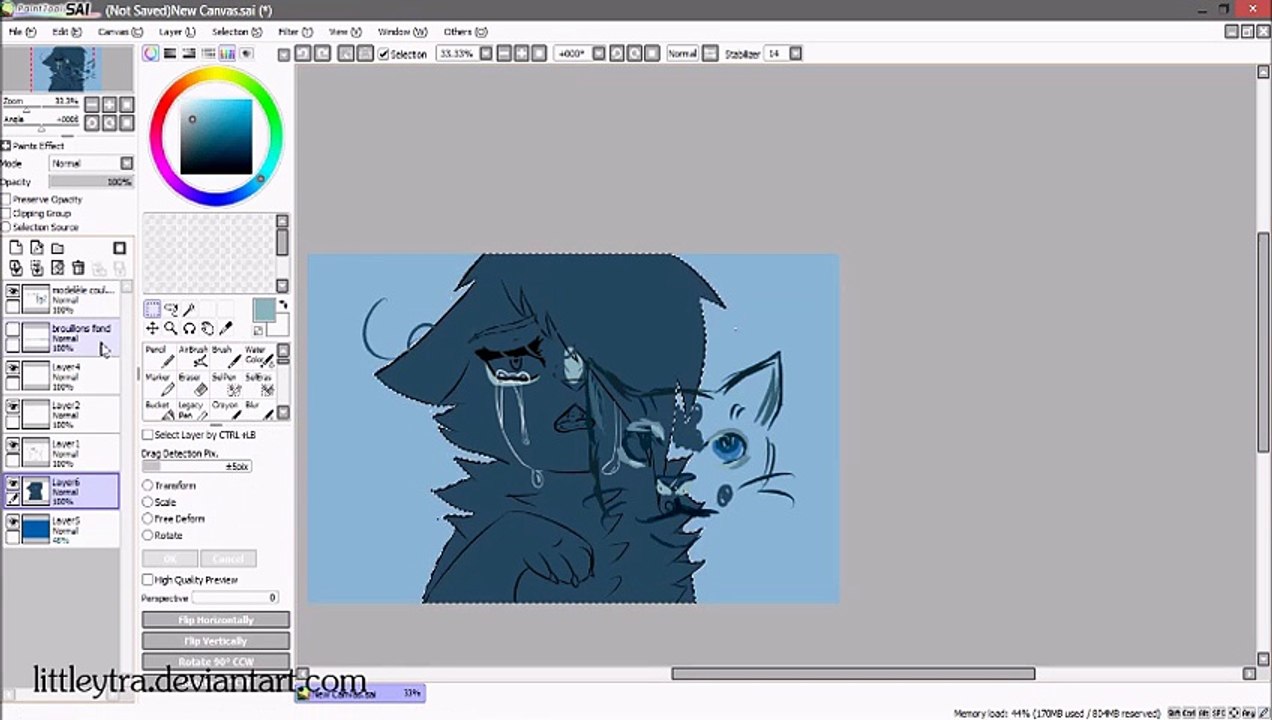Screen dimensions: 1272x720
Task: Enable Clipping Group checkbox
Action: tap(6, 213)
